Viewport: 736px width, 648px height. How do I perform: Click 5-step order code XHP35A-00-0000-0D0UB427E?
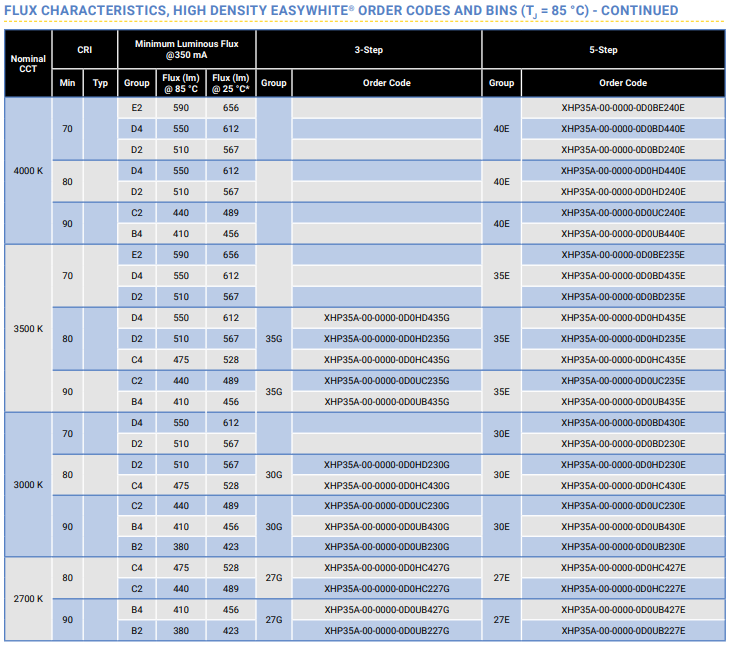623,610
